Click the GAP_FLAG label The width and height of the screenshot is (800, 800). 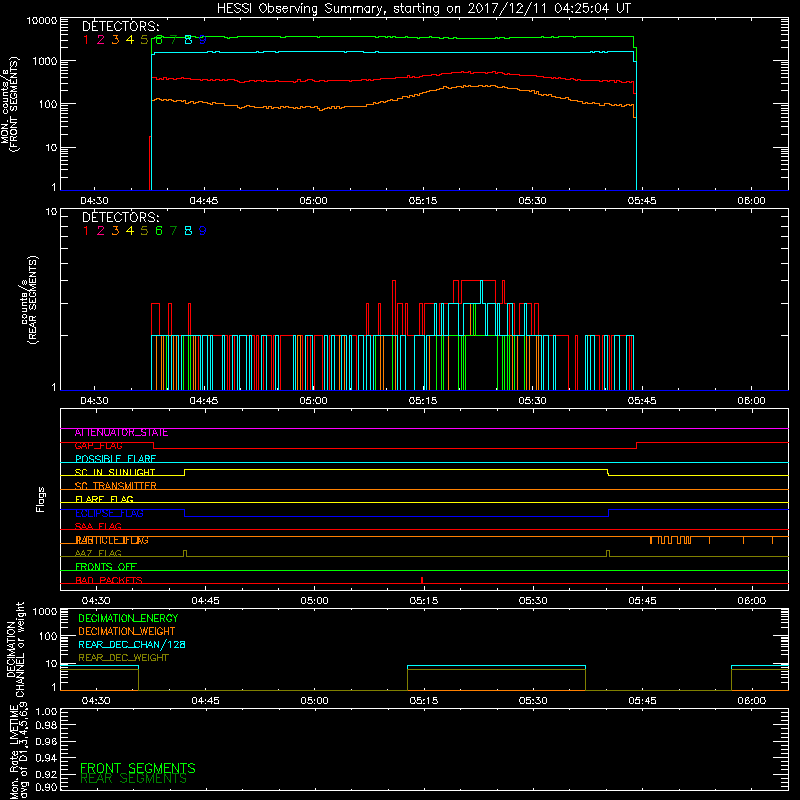[x=99, y=446]
